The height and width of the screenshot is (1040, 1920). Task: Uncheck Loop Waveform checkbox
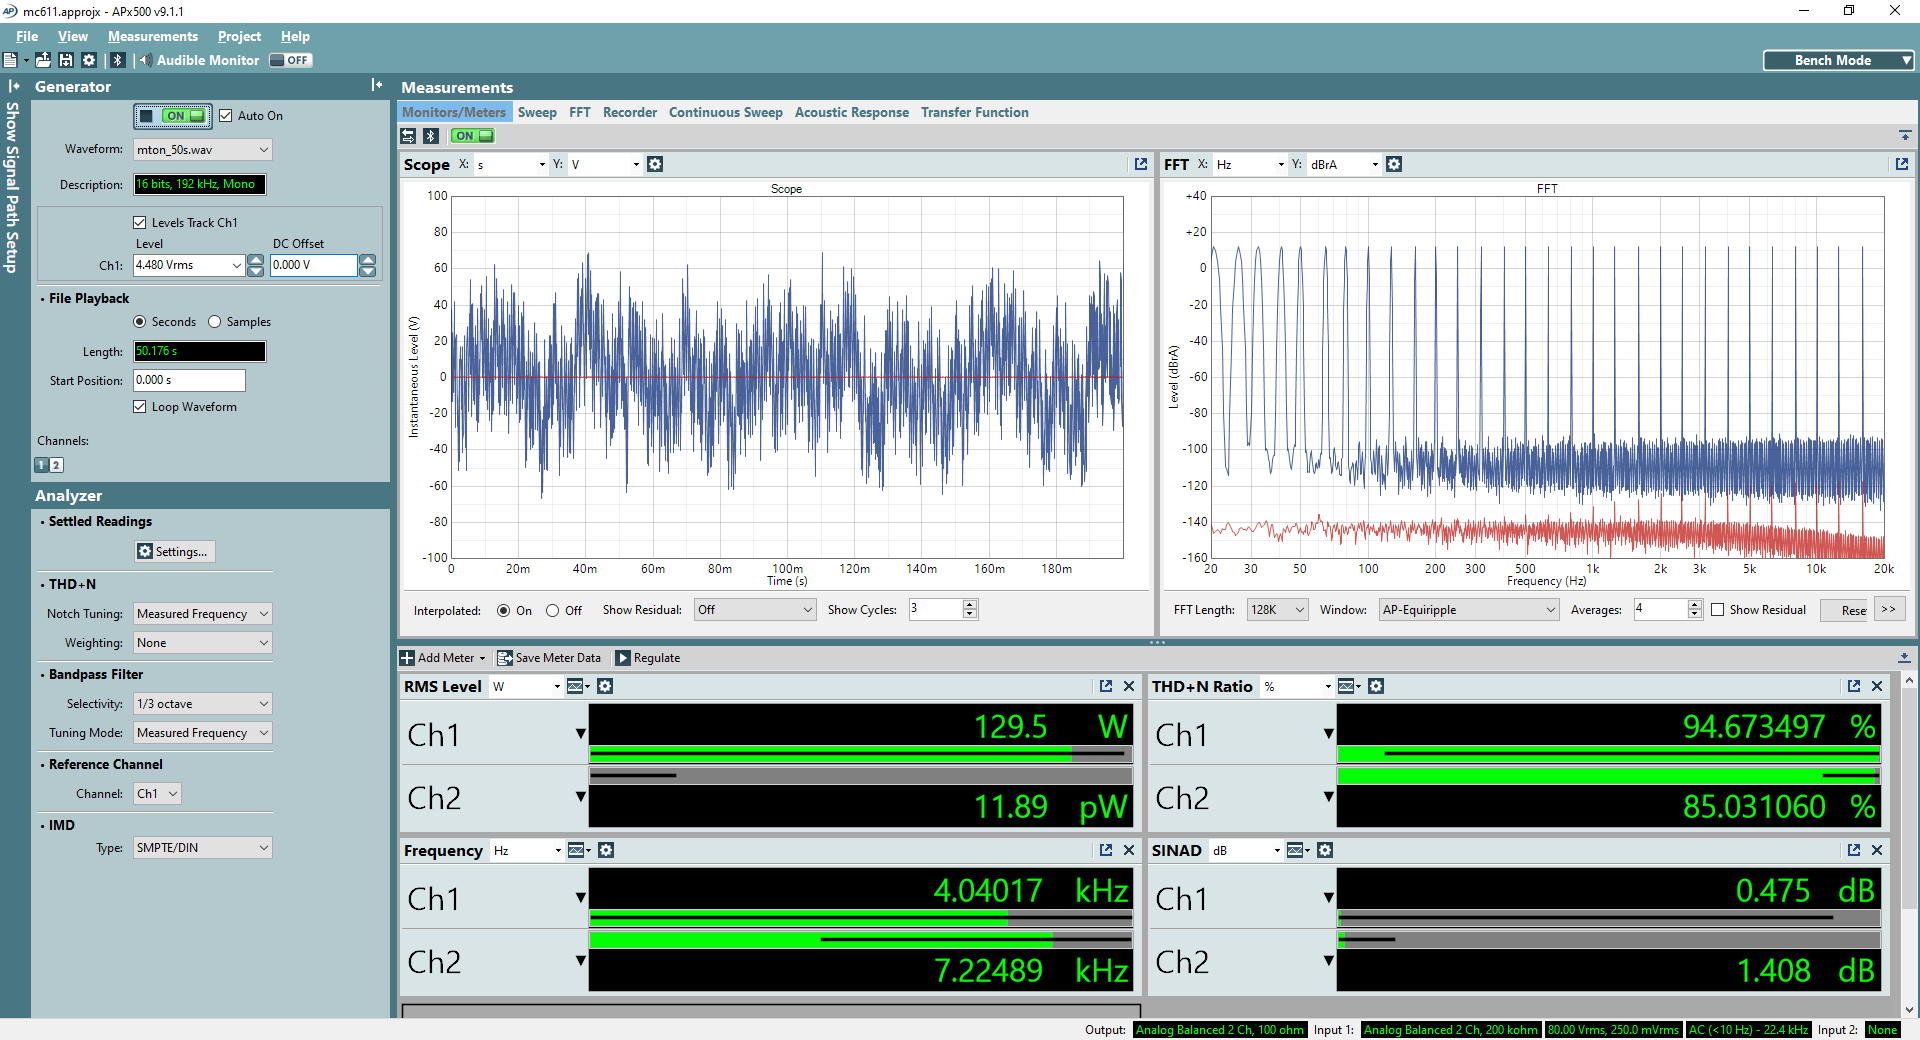140,407
